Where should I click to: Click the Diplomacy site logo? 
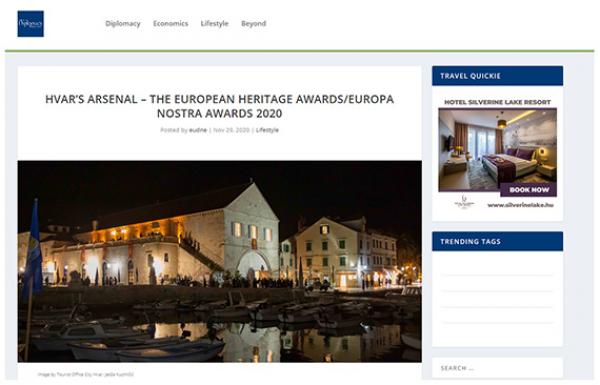click(x=31, y=24)
